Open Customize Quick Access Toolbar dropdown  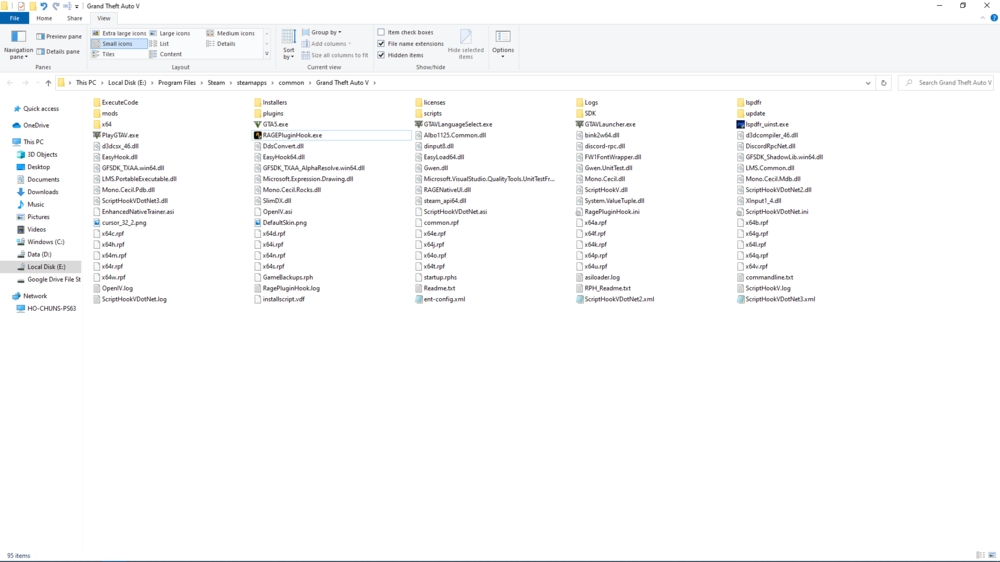coord(77,6)
